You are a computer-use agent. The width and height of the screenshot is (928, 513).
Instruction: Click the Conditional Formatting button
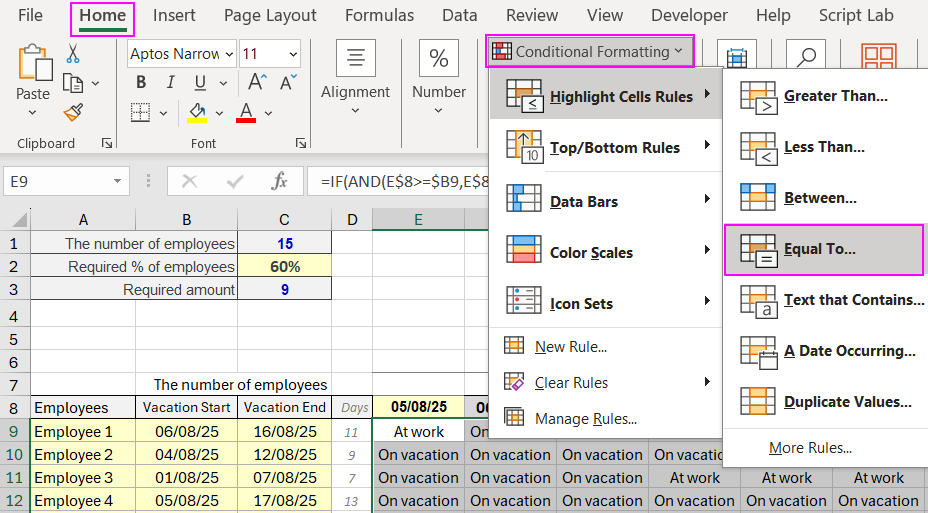point(589,51)
